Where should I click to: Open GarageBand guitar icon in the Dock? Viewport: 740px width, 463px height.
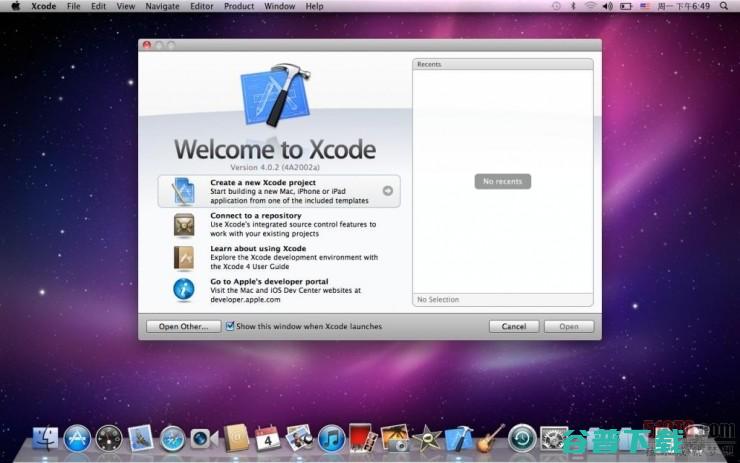490,438
